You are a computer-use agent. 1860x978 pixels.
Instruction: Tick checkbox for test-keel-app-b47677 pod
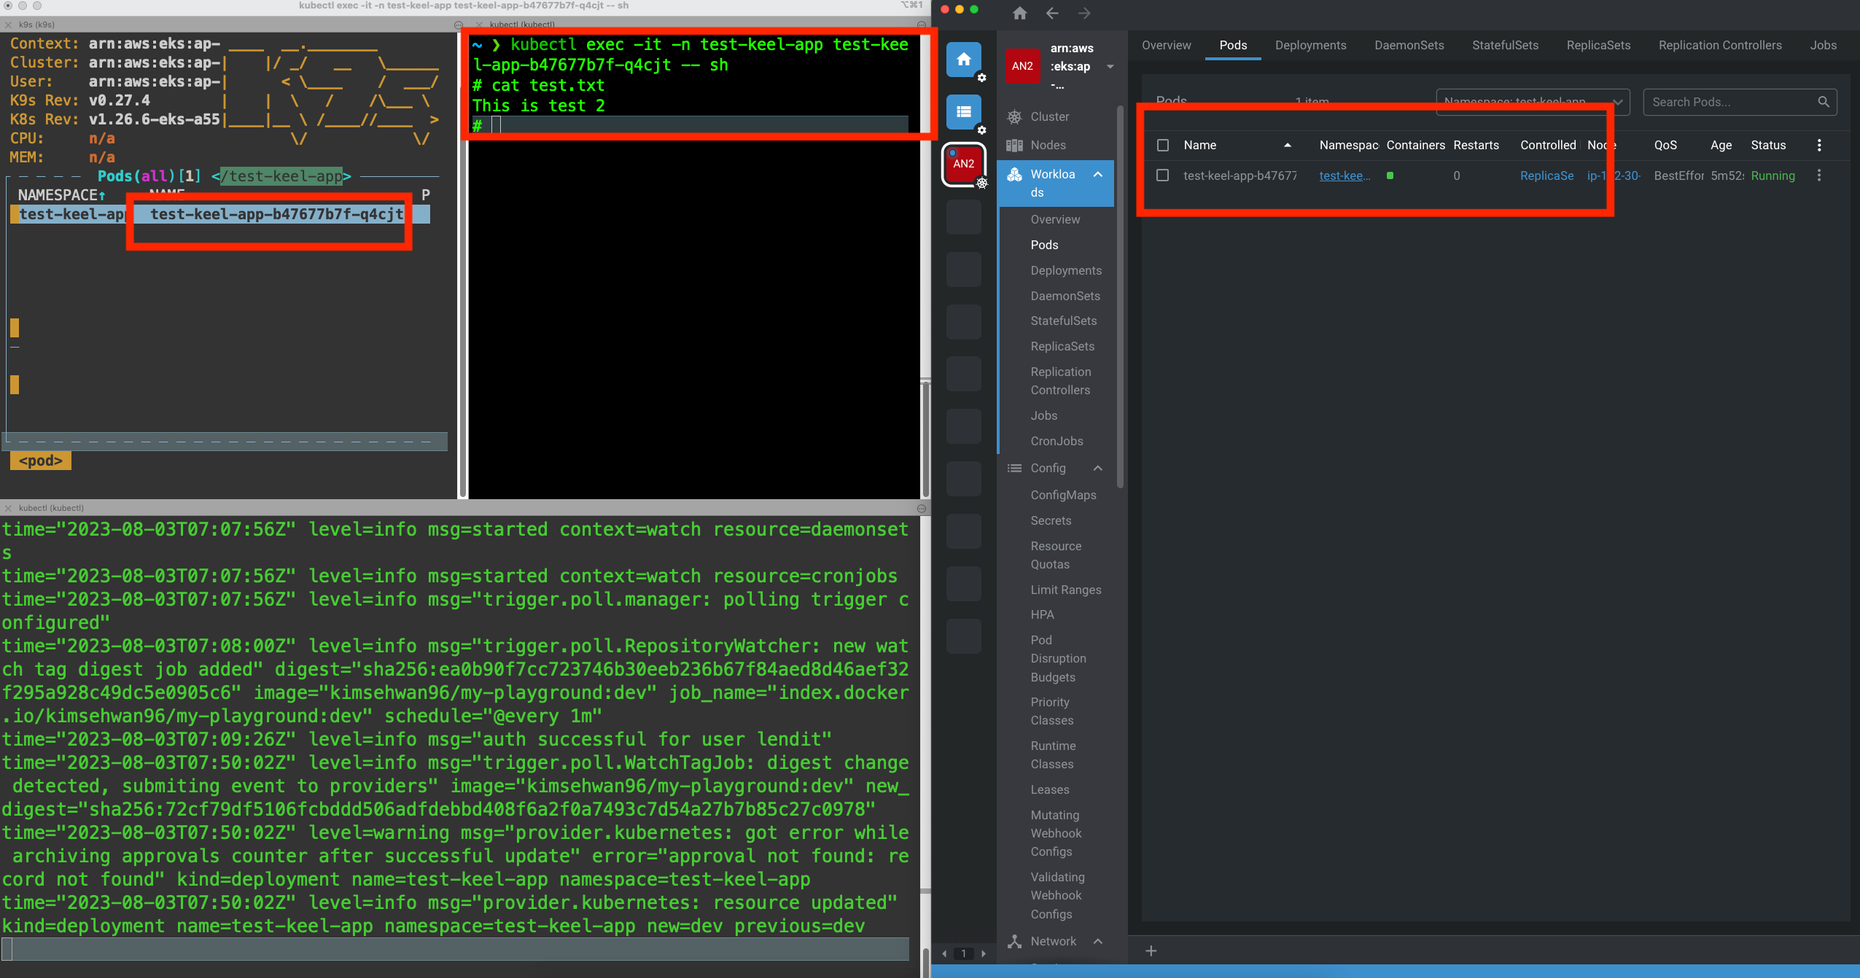[1163, 175]
